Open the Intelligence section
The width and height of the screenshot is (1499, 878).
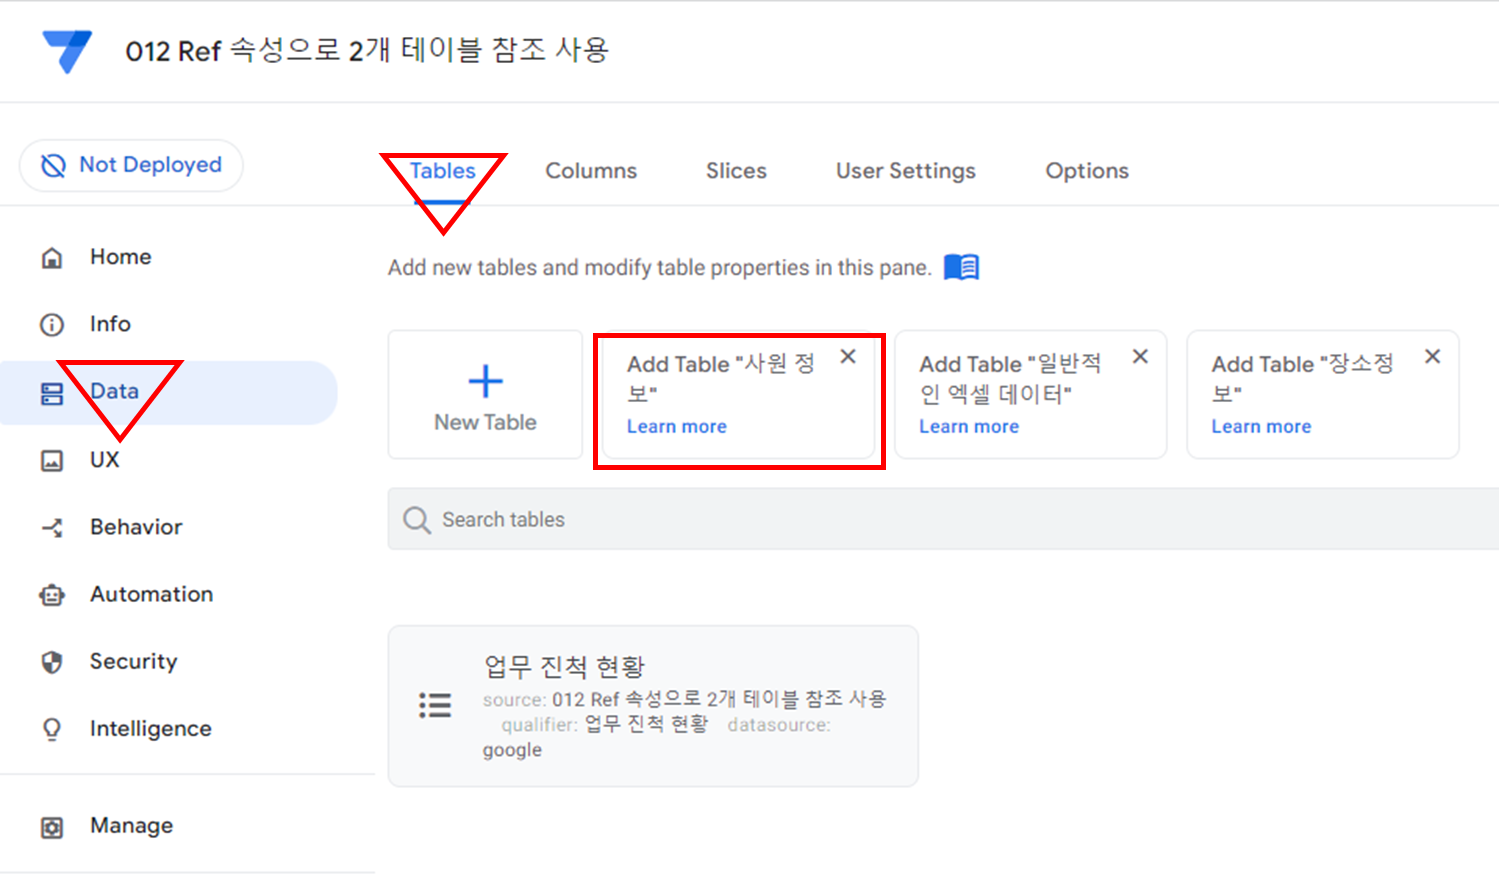click(x=150, y=728)
